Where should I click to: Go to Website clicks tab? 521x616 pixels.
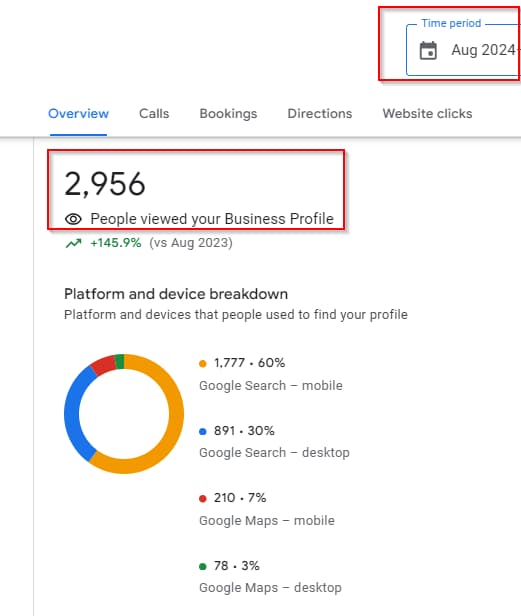click(427, 114)
